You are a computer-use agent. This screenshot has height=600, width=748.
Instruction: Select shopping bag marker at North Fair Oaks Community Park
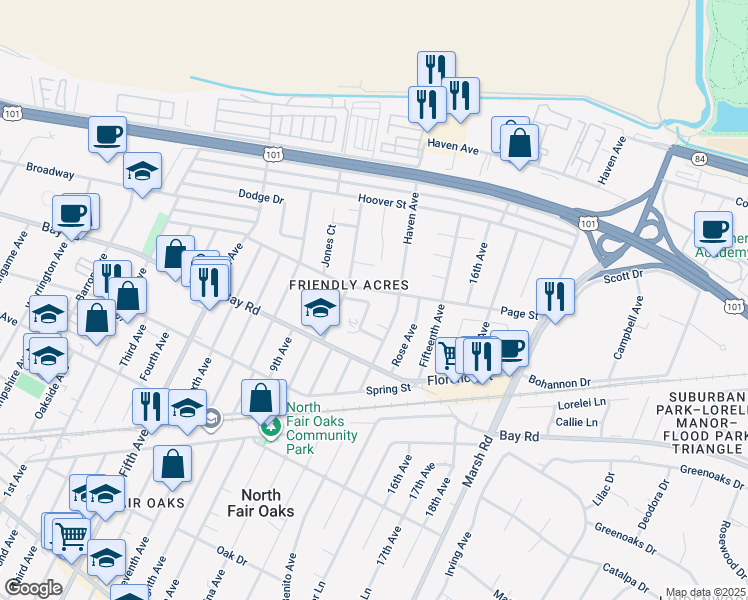click(260, 398)
